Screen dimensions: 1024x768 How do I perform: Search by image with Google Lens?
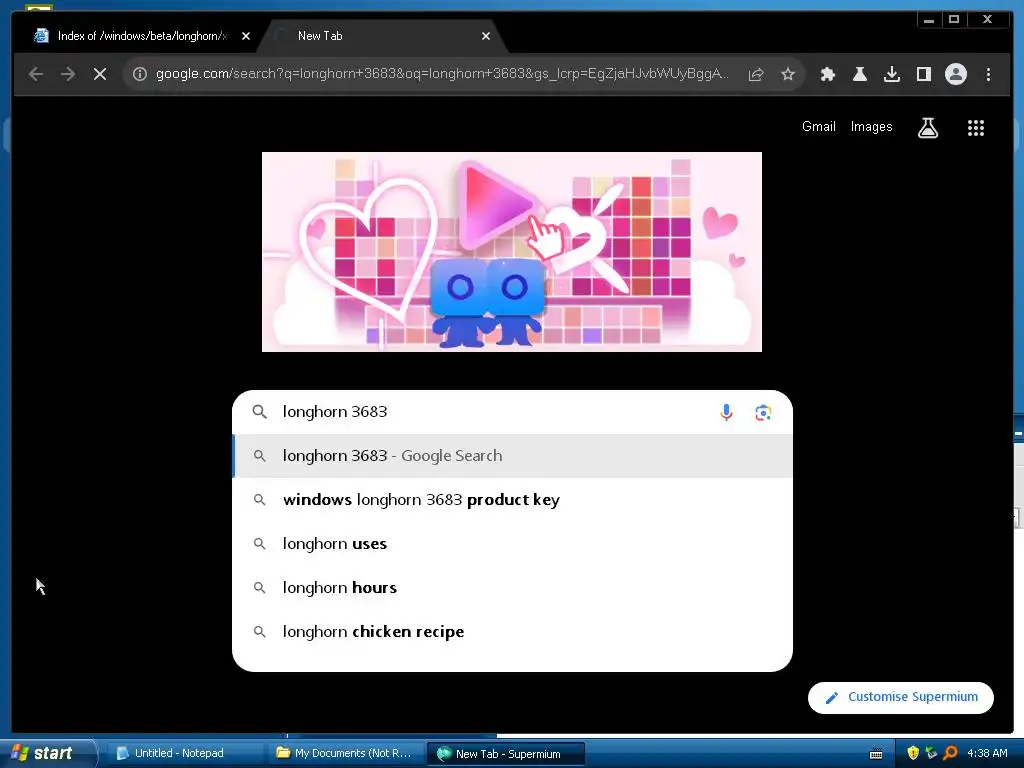pyautogui.click(x=763, y=413)
